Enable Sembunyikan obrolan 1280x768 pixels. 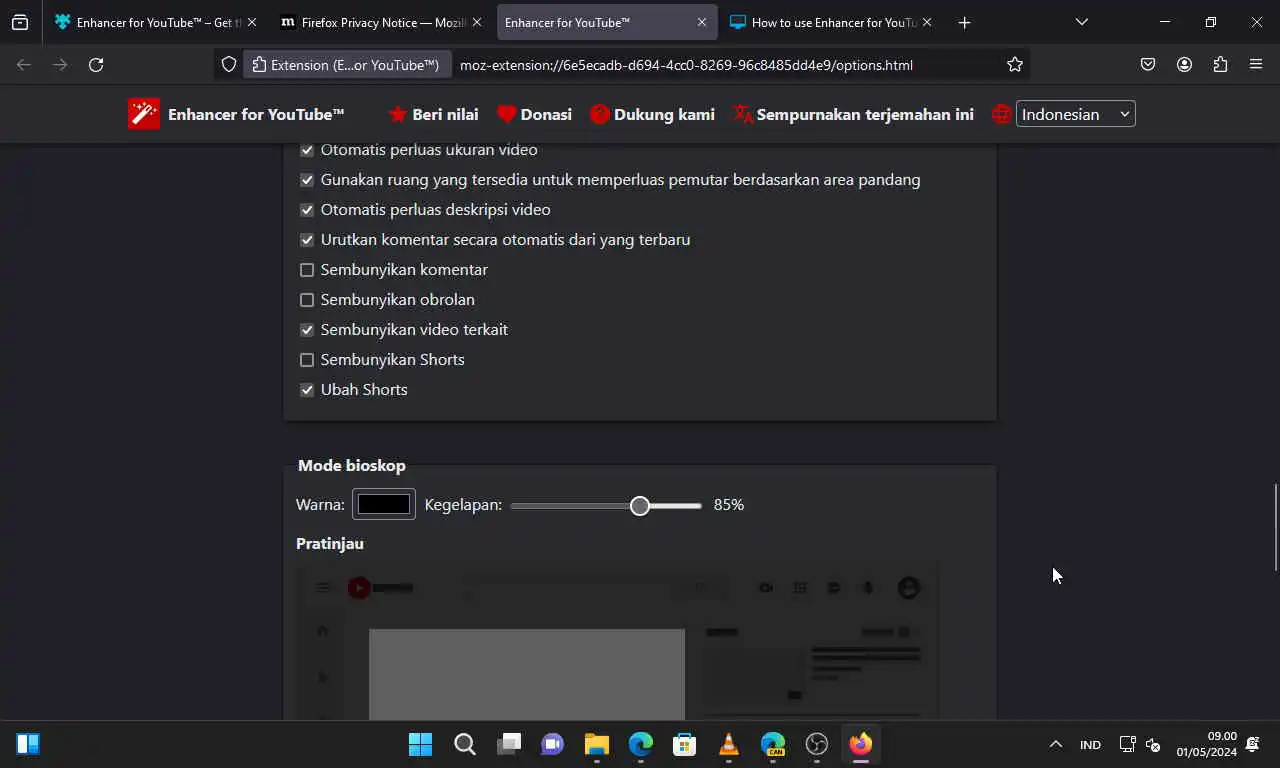click(307, 300)
